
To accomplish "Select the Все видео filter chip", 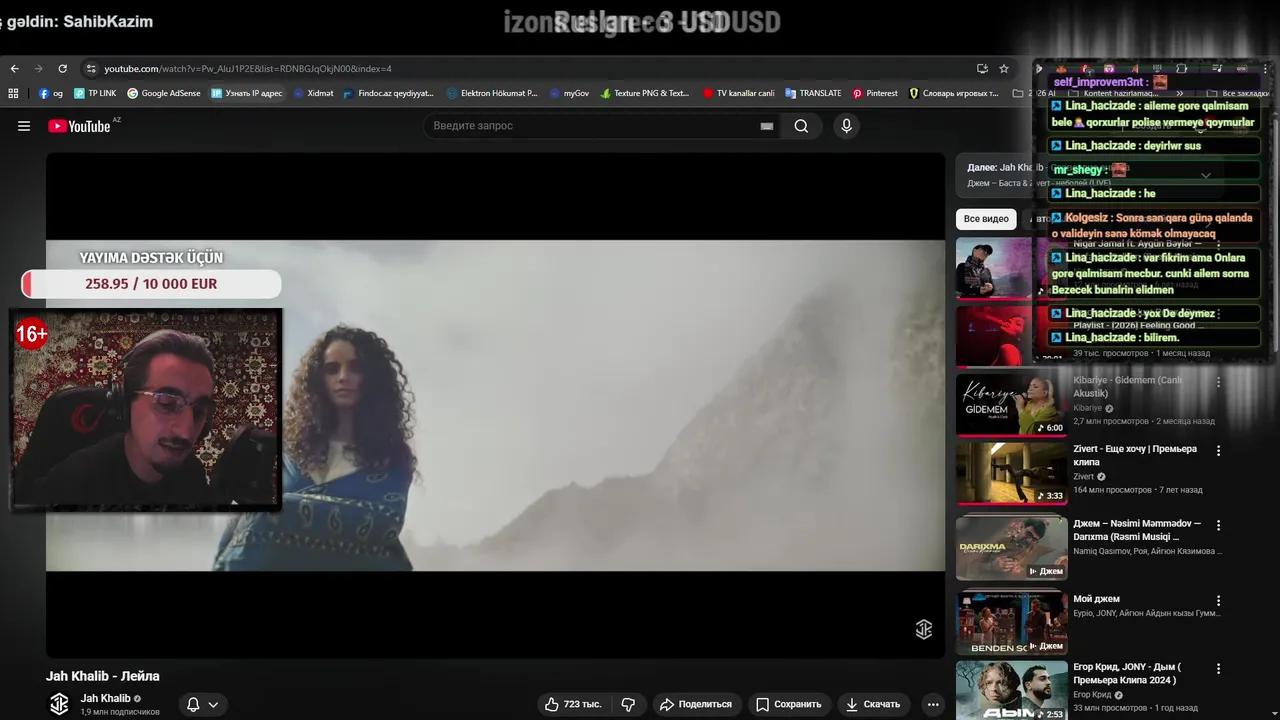I will (x=986, y=219).
